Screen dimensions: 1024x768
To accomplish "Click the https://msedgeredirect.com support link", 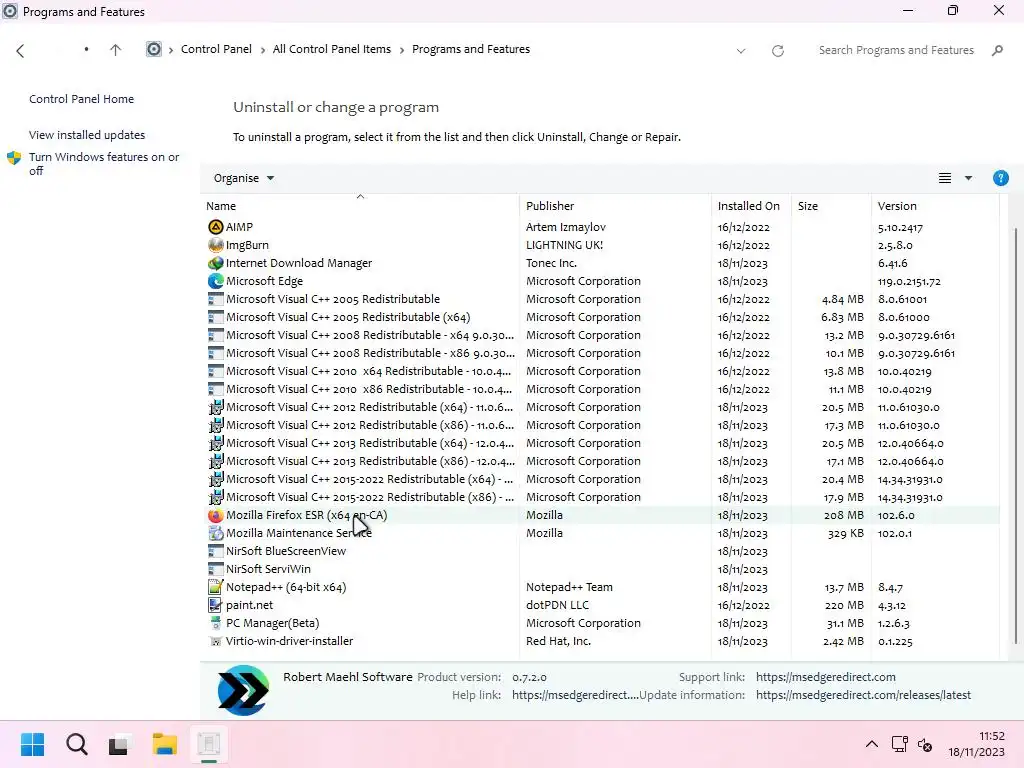I will (x=825, y=677).
